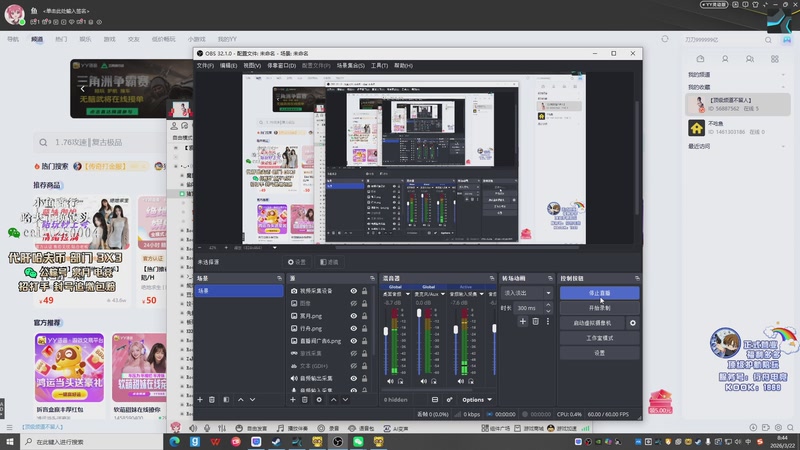This screenshot has height=450, width=800.
Task: Collapse 我的收藏 section in YY sidebar
Action: 783,87
